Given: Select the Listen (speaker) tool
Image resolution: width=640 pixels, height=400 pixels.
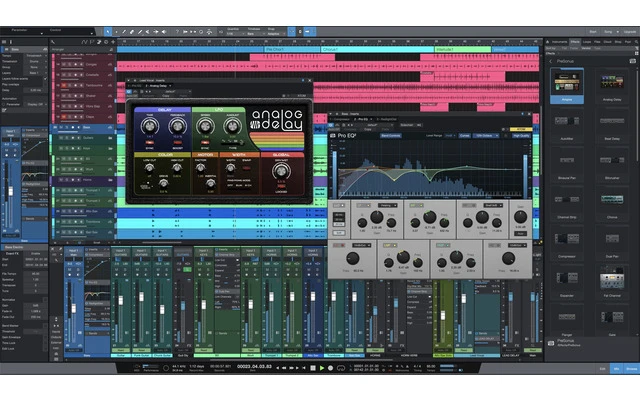Looking at the screenshot, I should tap(164, 31).
